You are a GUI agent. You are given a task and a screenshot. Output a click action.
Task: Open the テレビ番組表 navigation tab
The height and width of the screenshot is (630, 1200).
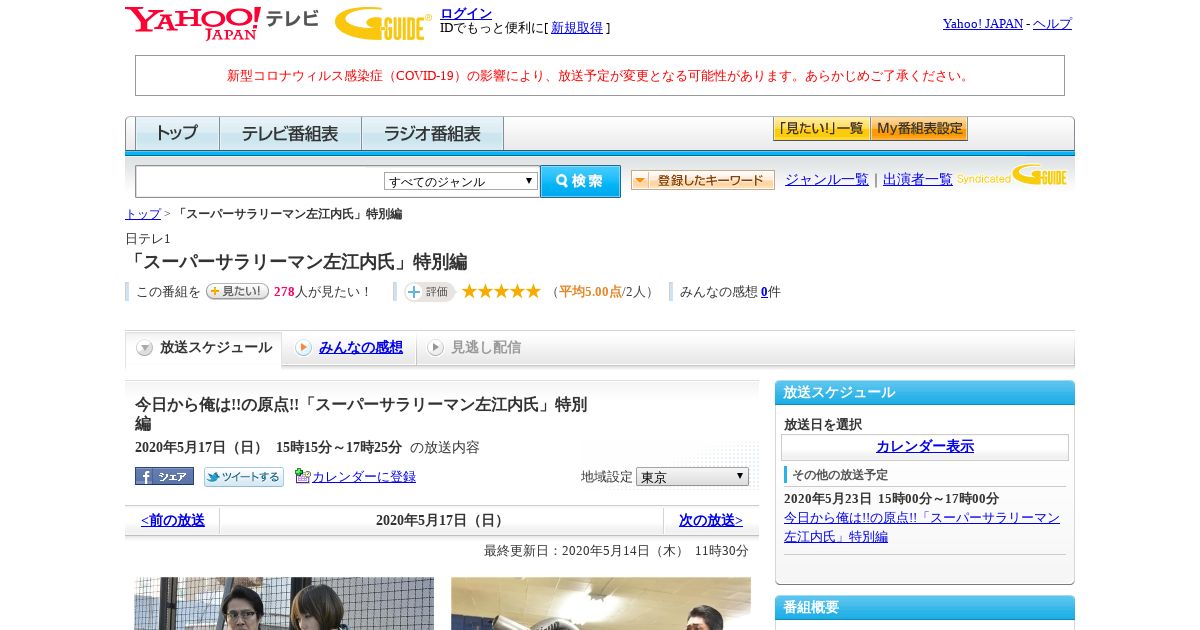tap(290, 133)
